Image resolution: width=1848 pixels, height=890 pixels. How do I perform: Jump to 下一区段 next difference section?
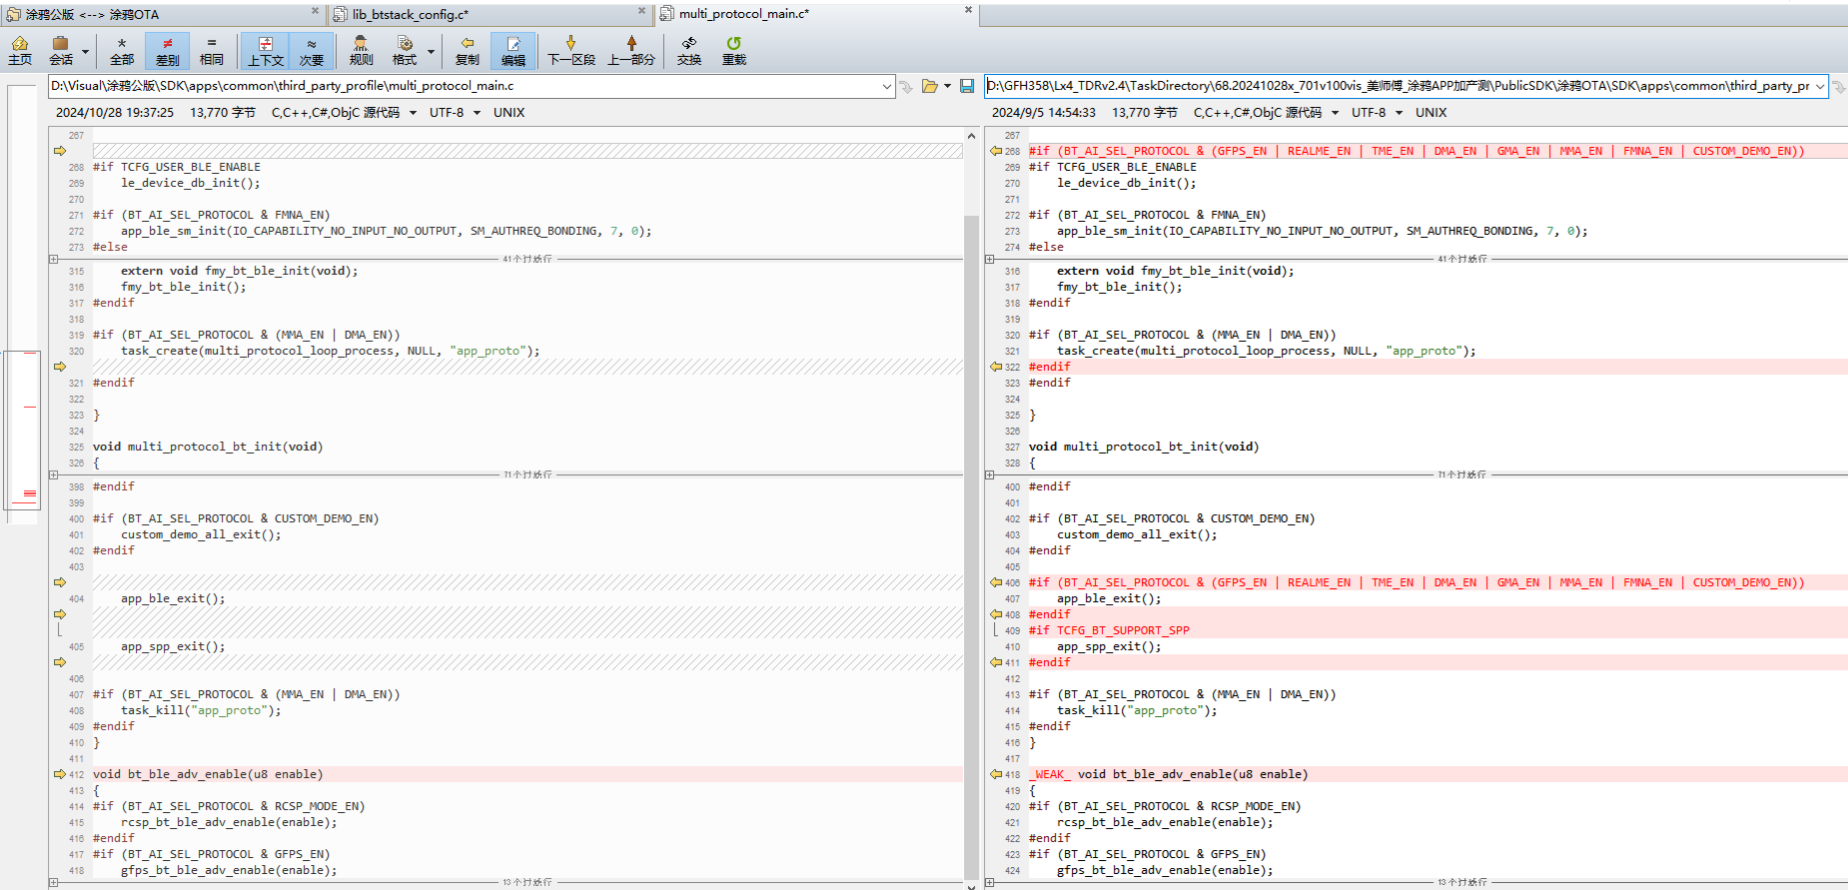pyautogui.click(x=571, y=50)
